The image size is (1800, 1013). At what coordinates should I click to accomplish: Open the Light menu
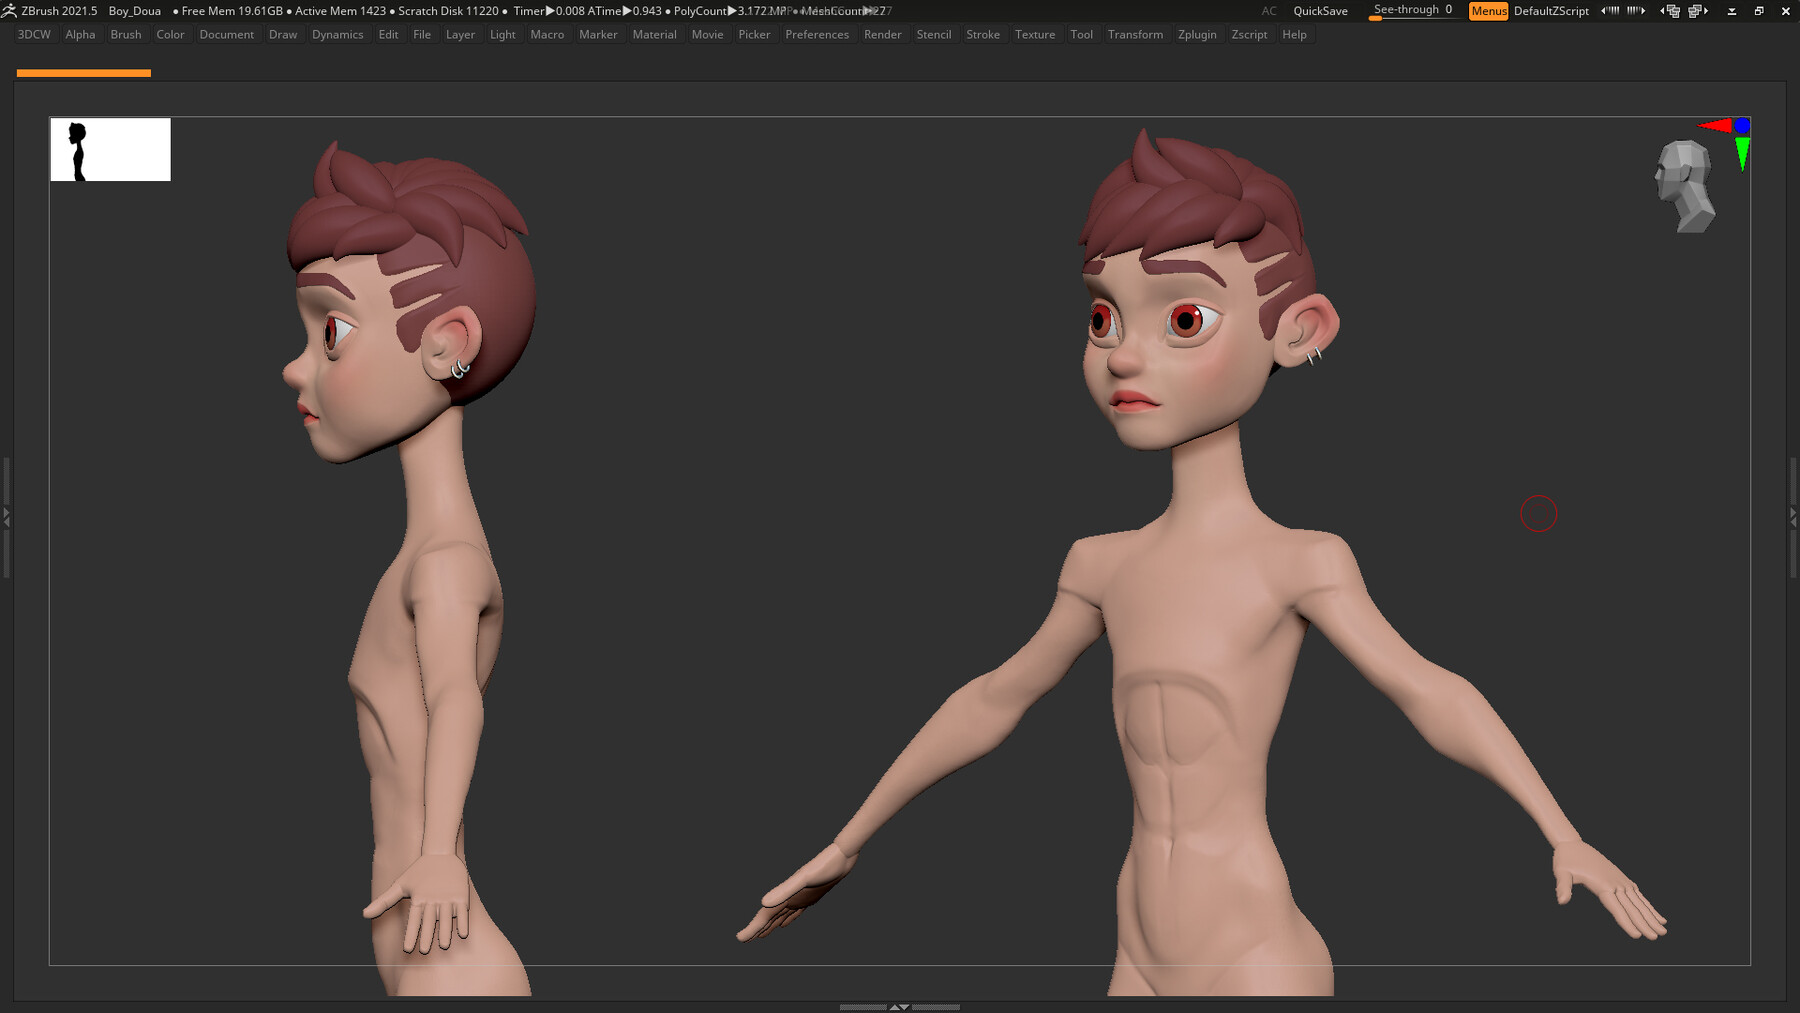pos(503,35)
